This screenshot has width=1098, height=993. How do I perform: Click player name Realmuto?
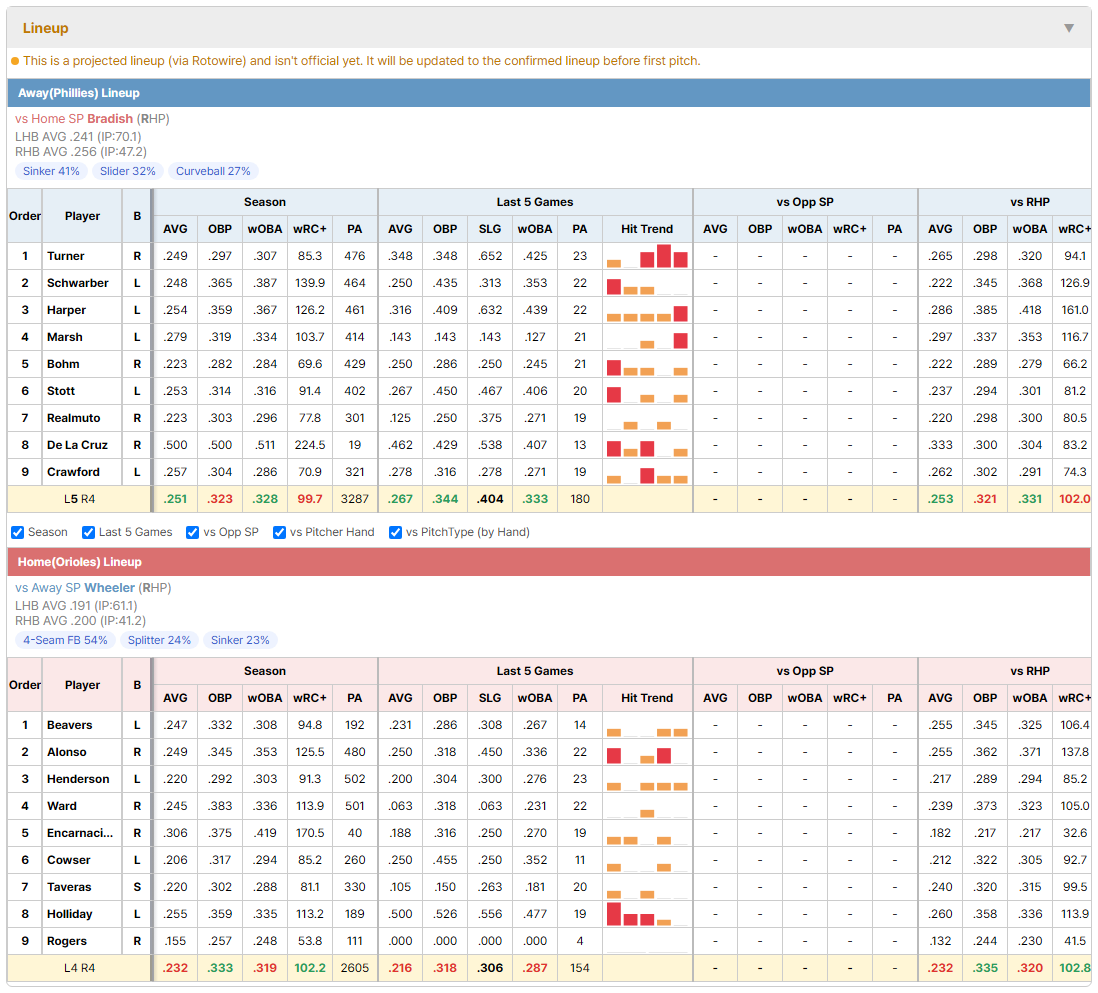[74, 418]
